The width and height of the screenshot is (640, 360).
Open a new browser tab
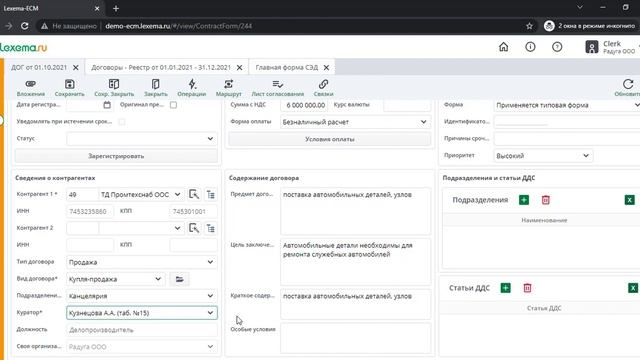(116, 8)
